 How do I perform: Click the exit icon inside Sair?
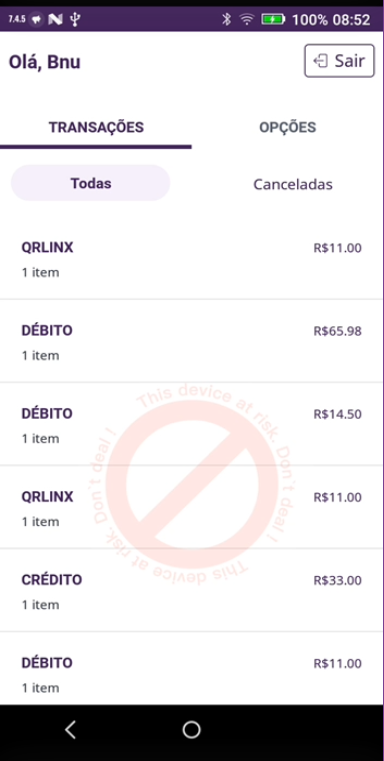[x=320, y=61]
